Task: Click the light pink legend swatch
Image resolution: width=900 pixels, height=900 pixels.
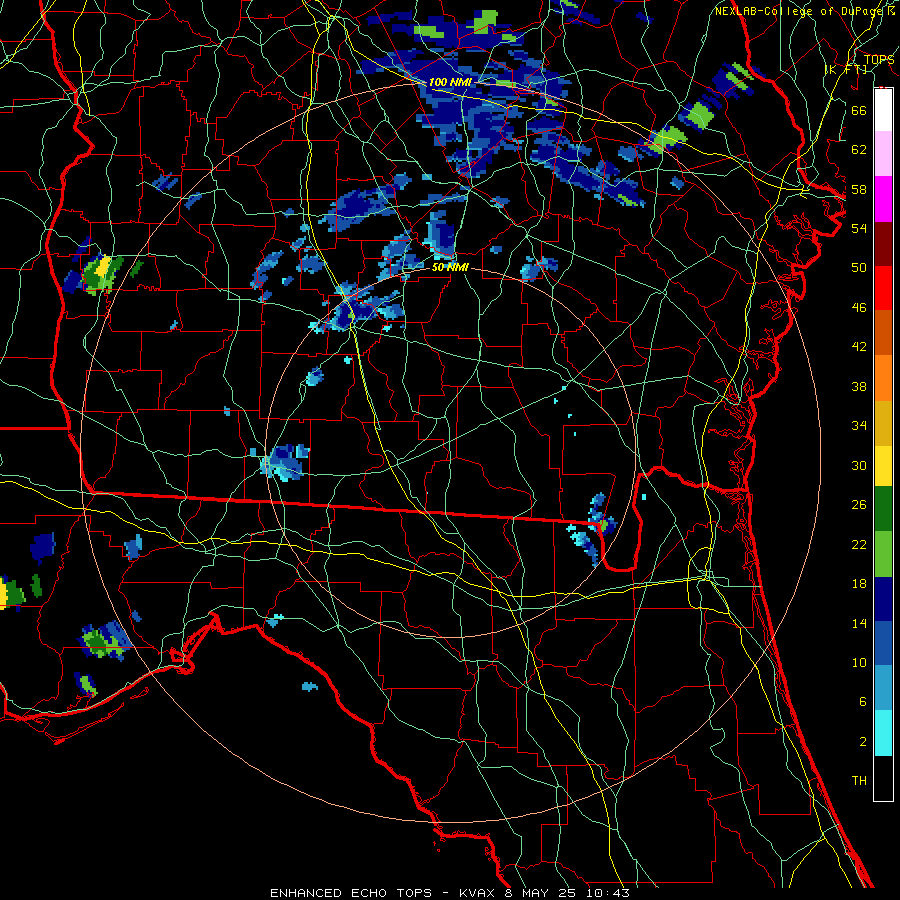Action: tap(883, 154)
